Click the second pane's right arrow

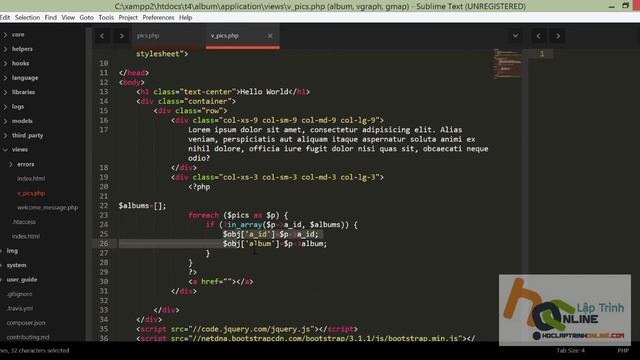click(x=558, y=36)
